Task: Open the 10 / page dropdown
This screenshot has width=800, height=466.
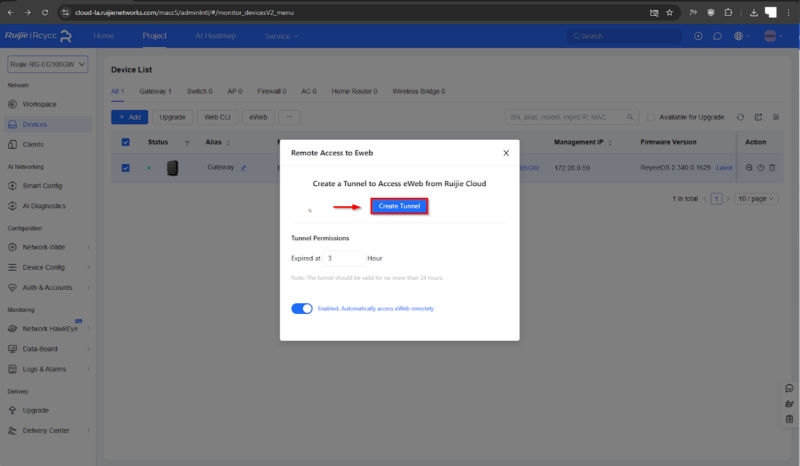Action: point(757,199)
